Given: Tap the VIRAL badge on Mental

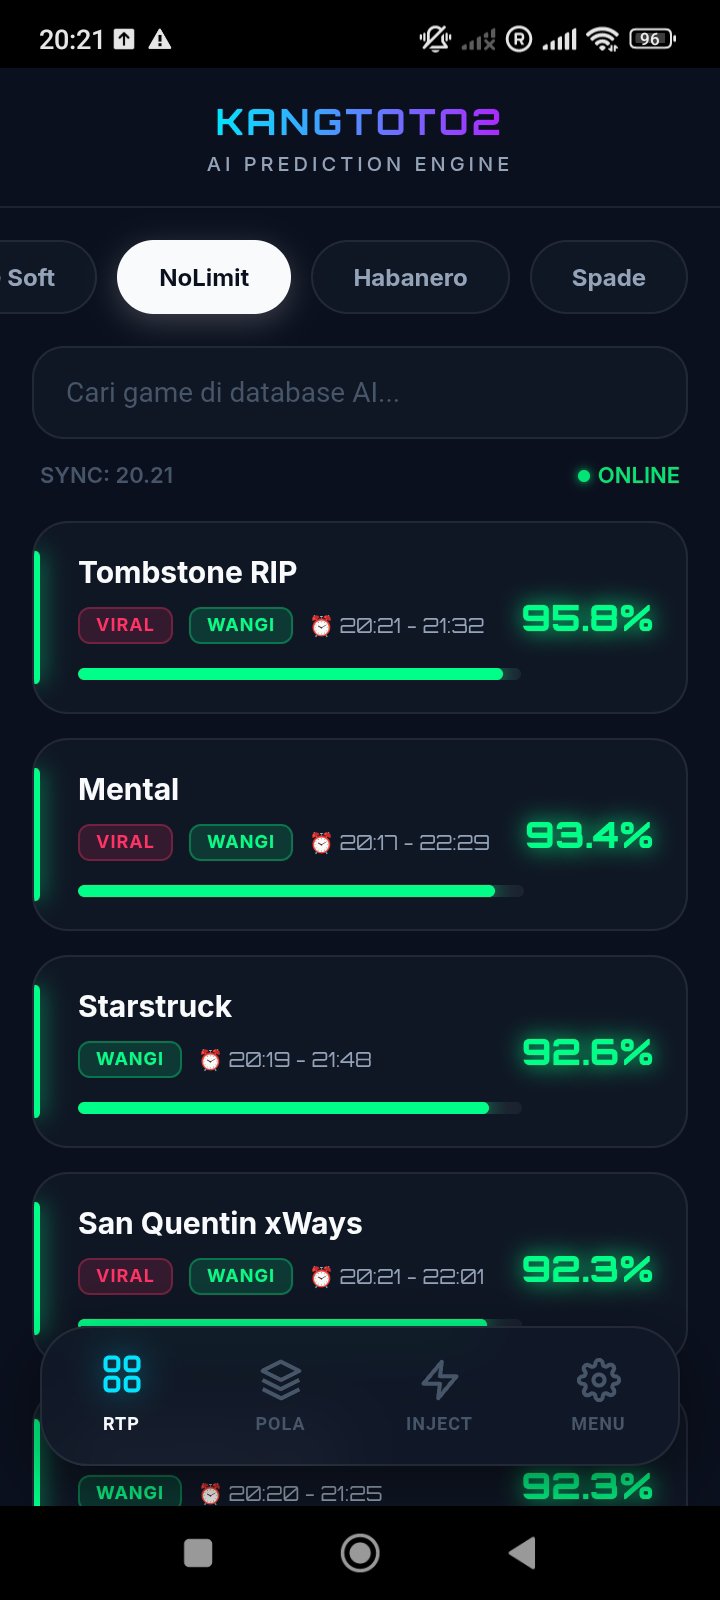Looking at the screenshot, I should click(125, 842).
